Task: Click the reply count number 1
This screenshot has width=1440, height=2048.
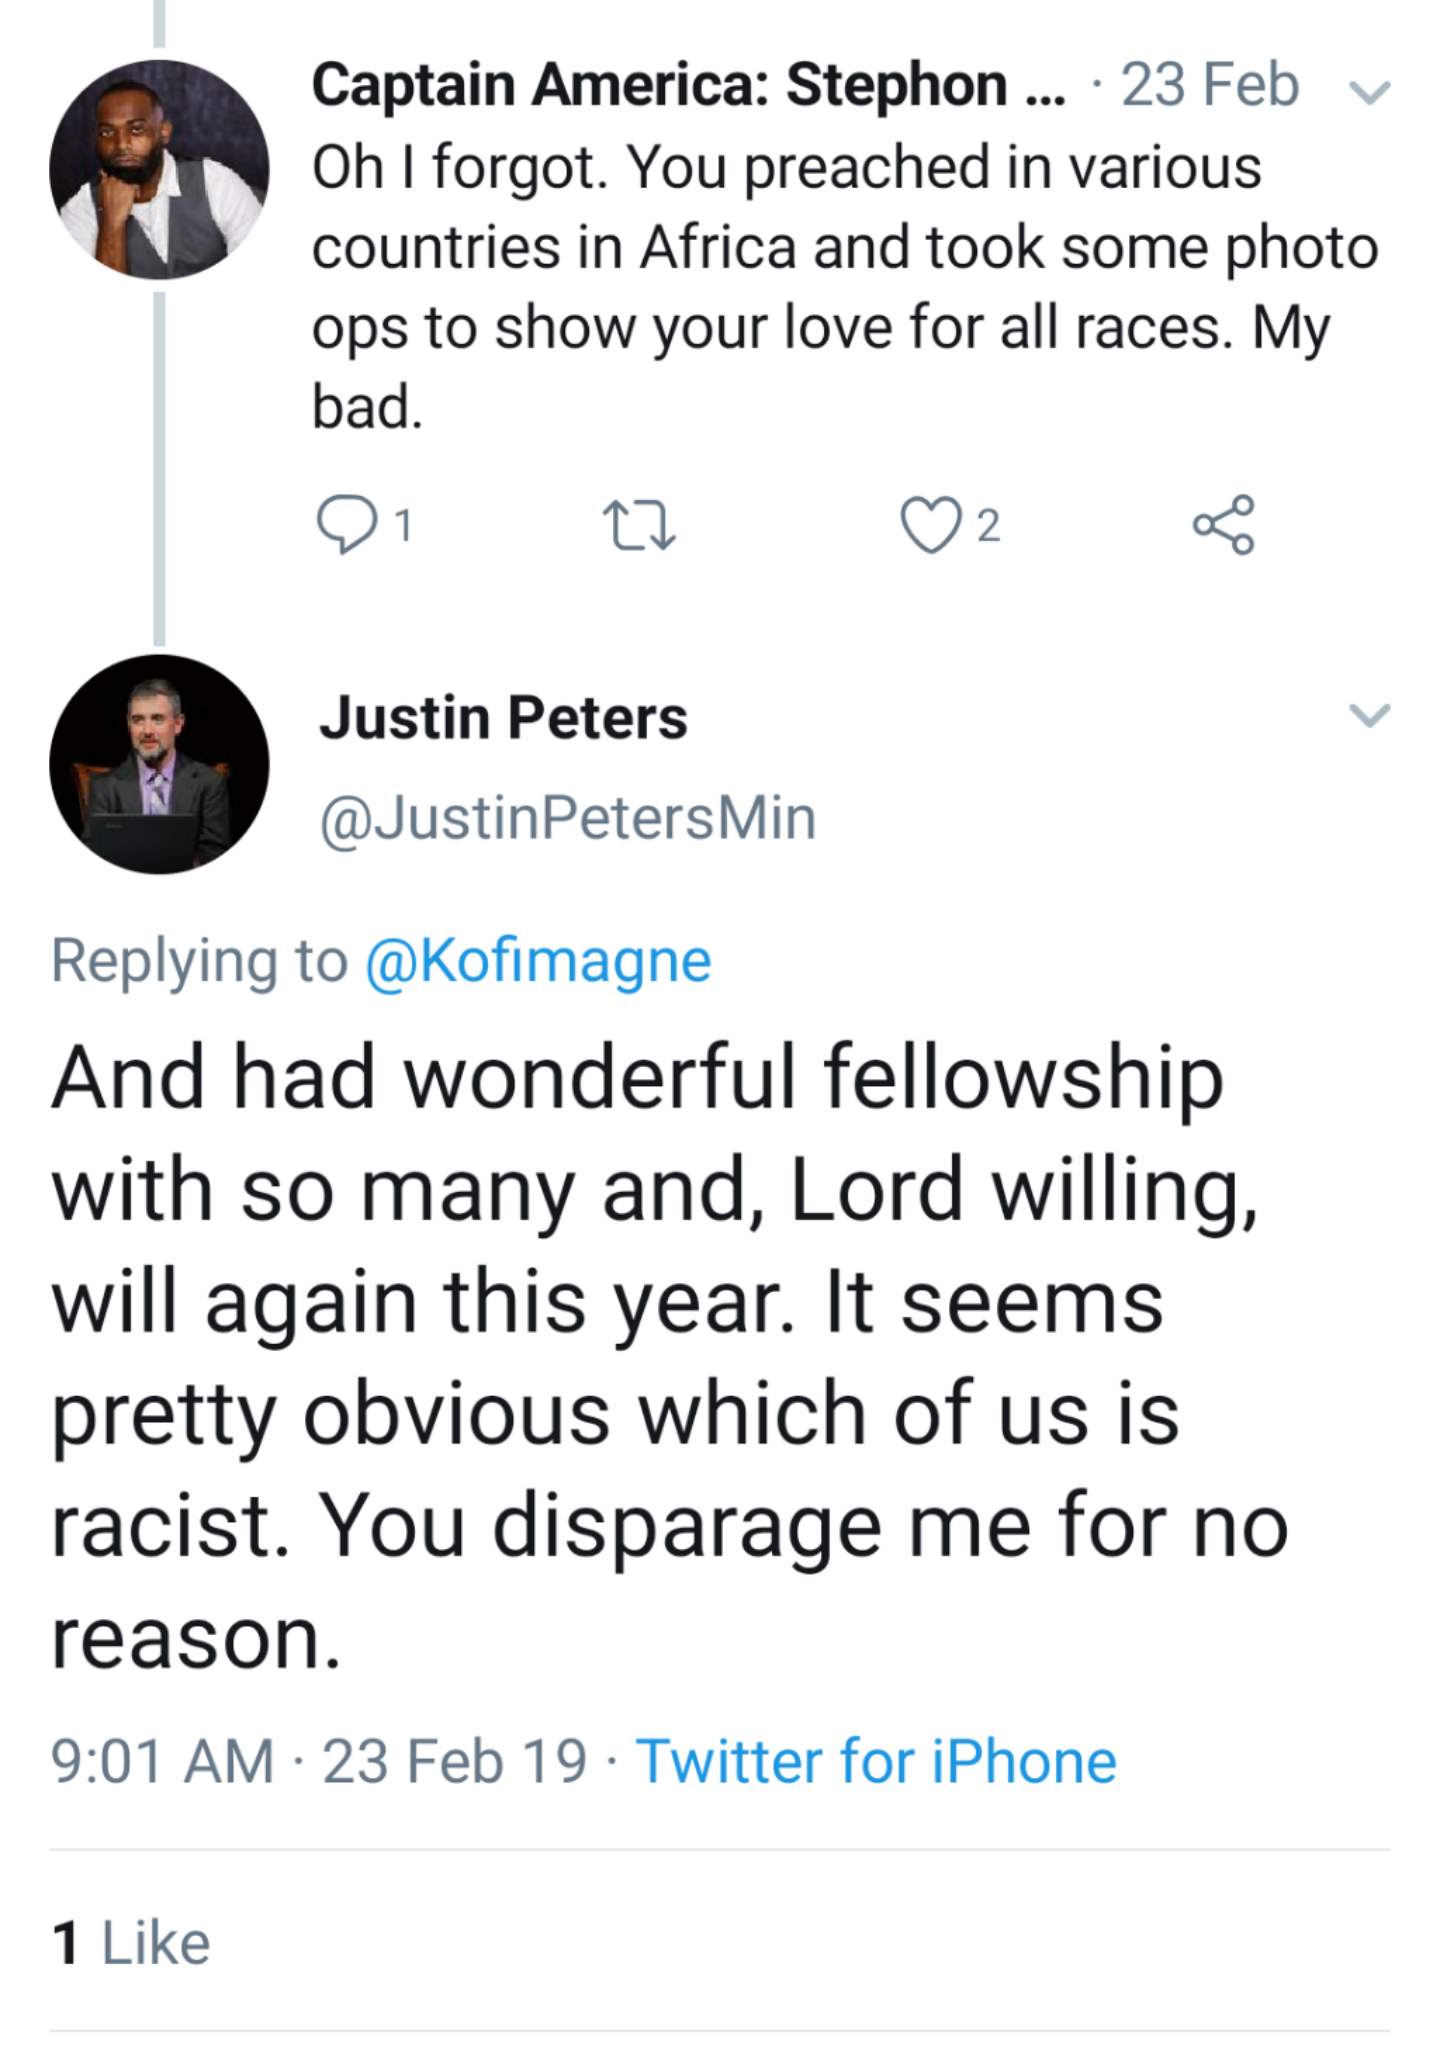Action: [402, 526]
